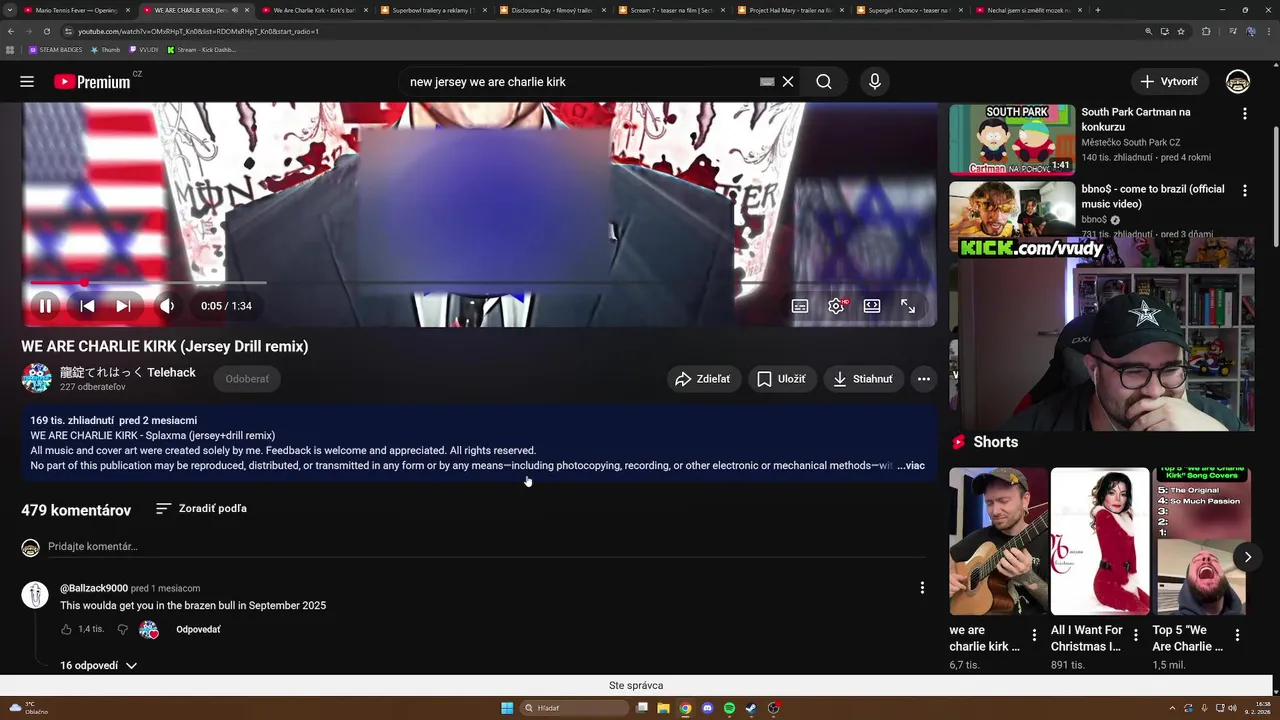Open comment options menu for Ballzack9000
This screenshot has width=1280, height=720.
pyautogui.click(x=922, y=588)
